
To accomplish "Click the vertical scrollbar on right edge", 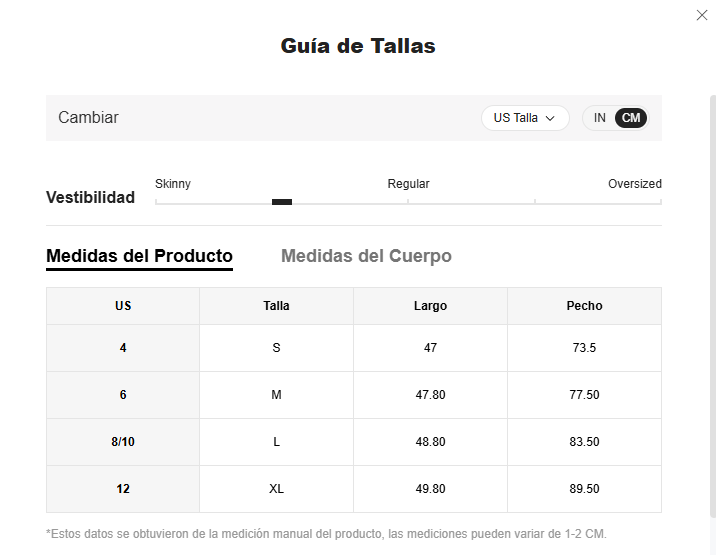I will click(713, 306).
